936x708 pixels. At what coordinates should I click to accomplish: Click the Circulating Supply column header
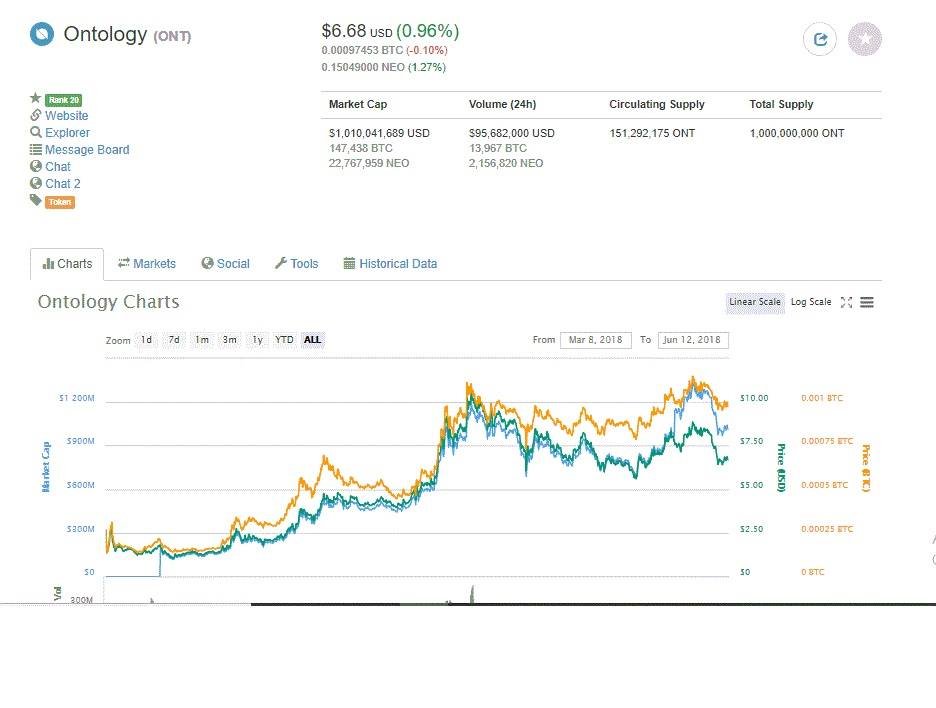coord(657,104)
